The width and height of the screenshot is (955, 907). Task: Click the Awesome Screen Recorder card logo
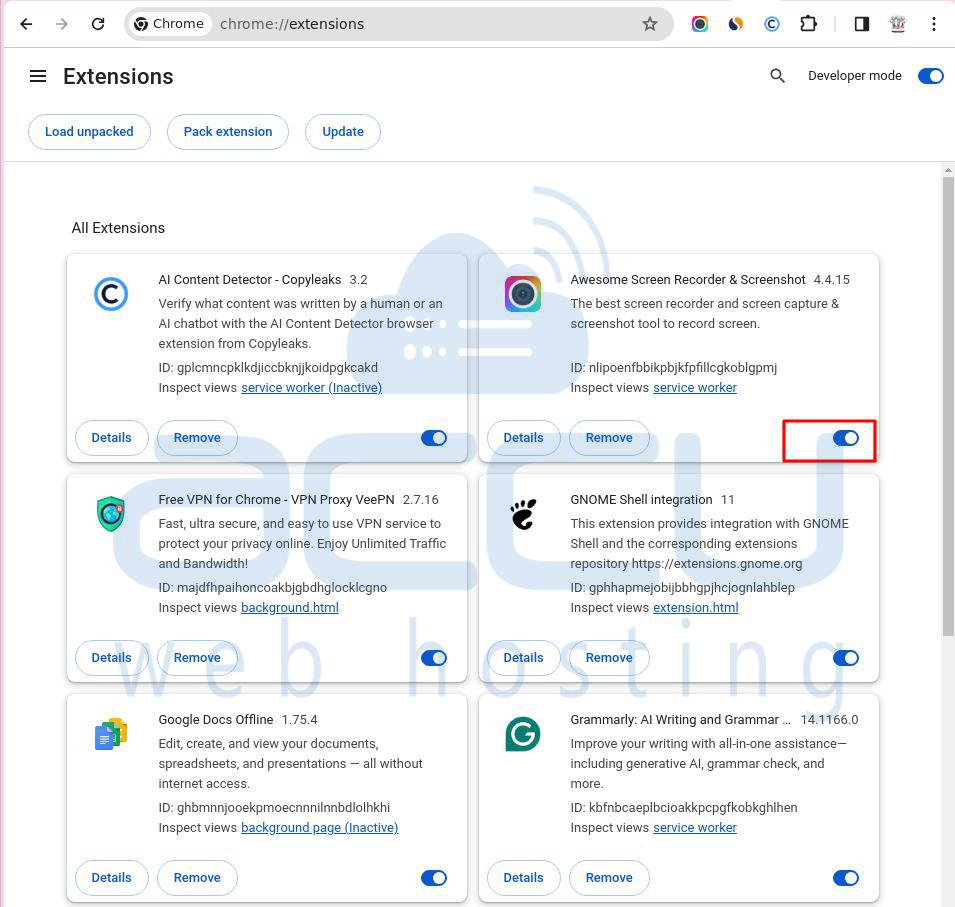pos(523,294)
